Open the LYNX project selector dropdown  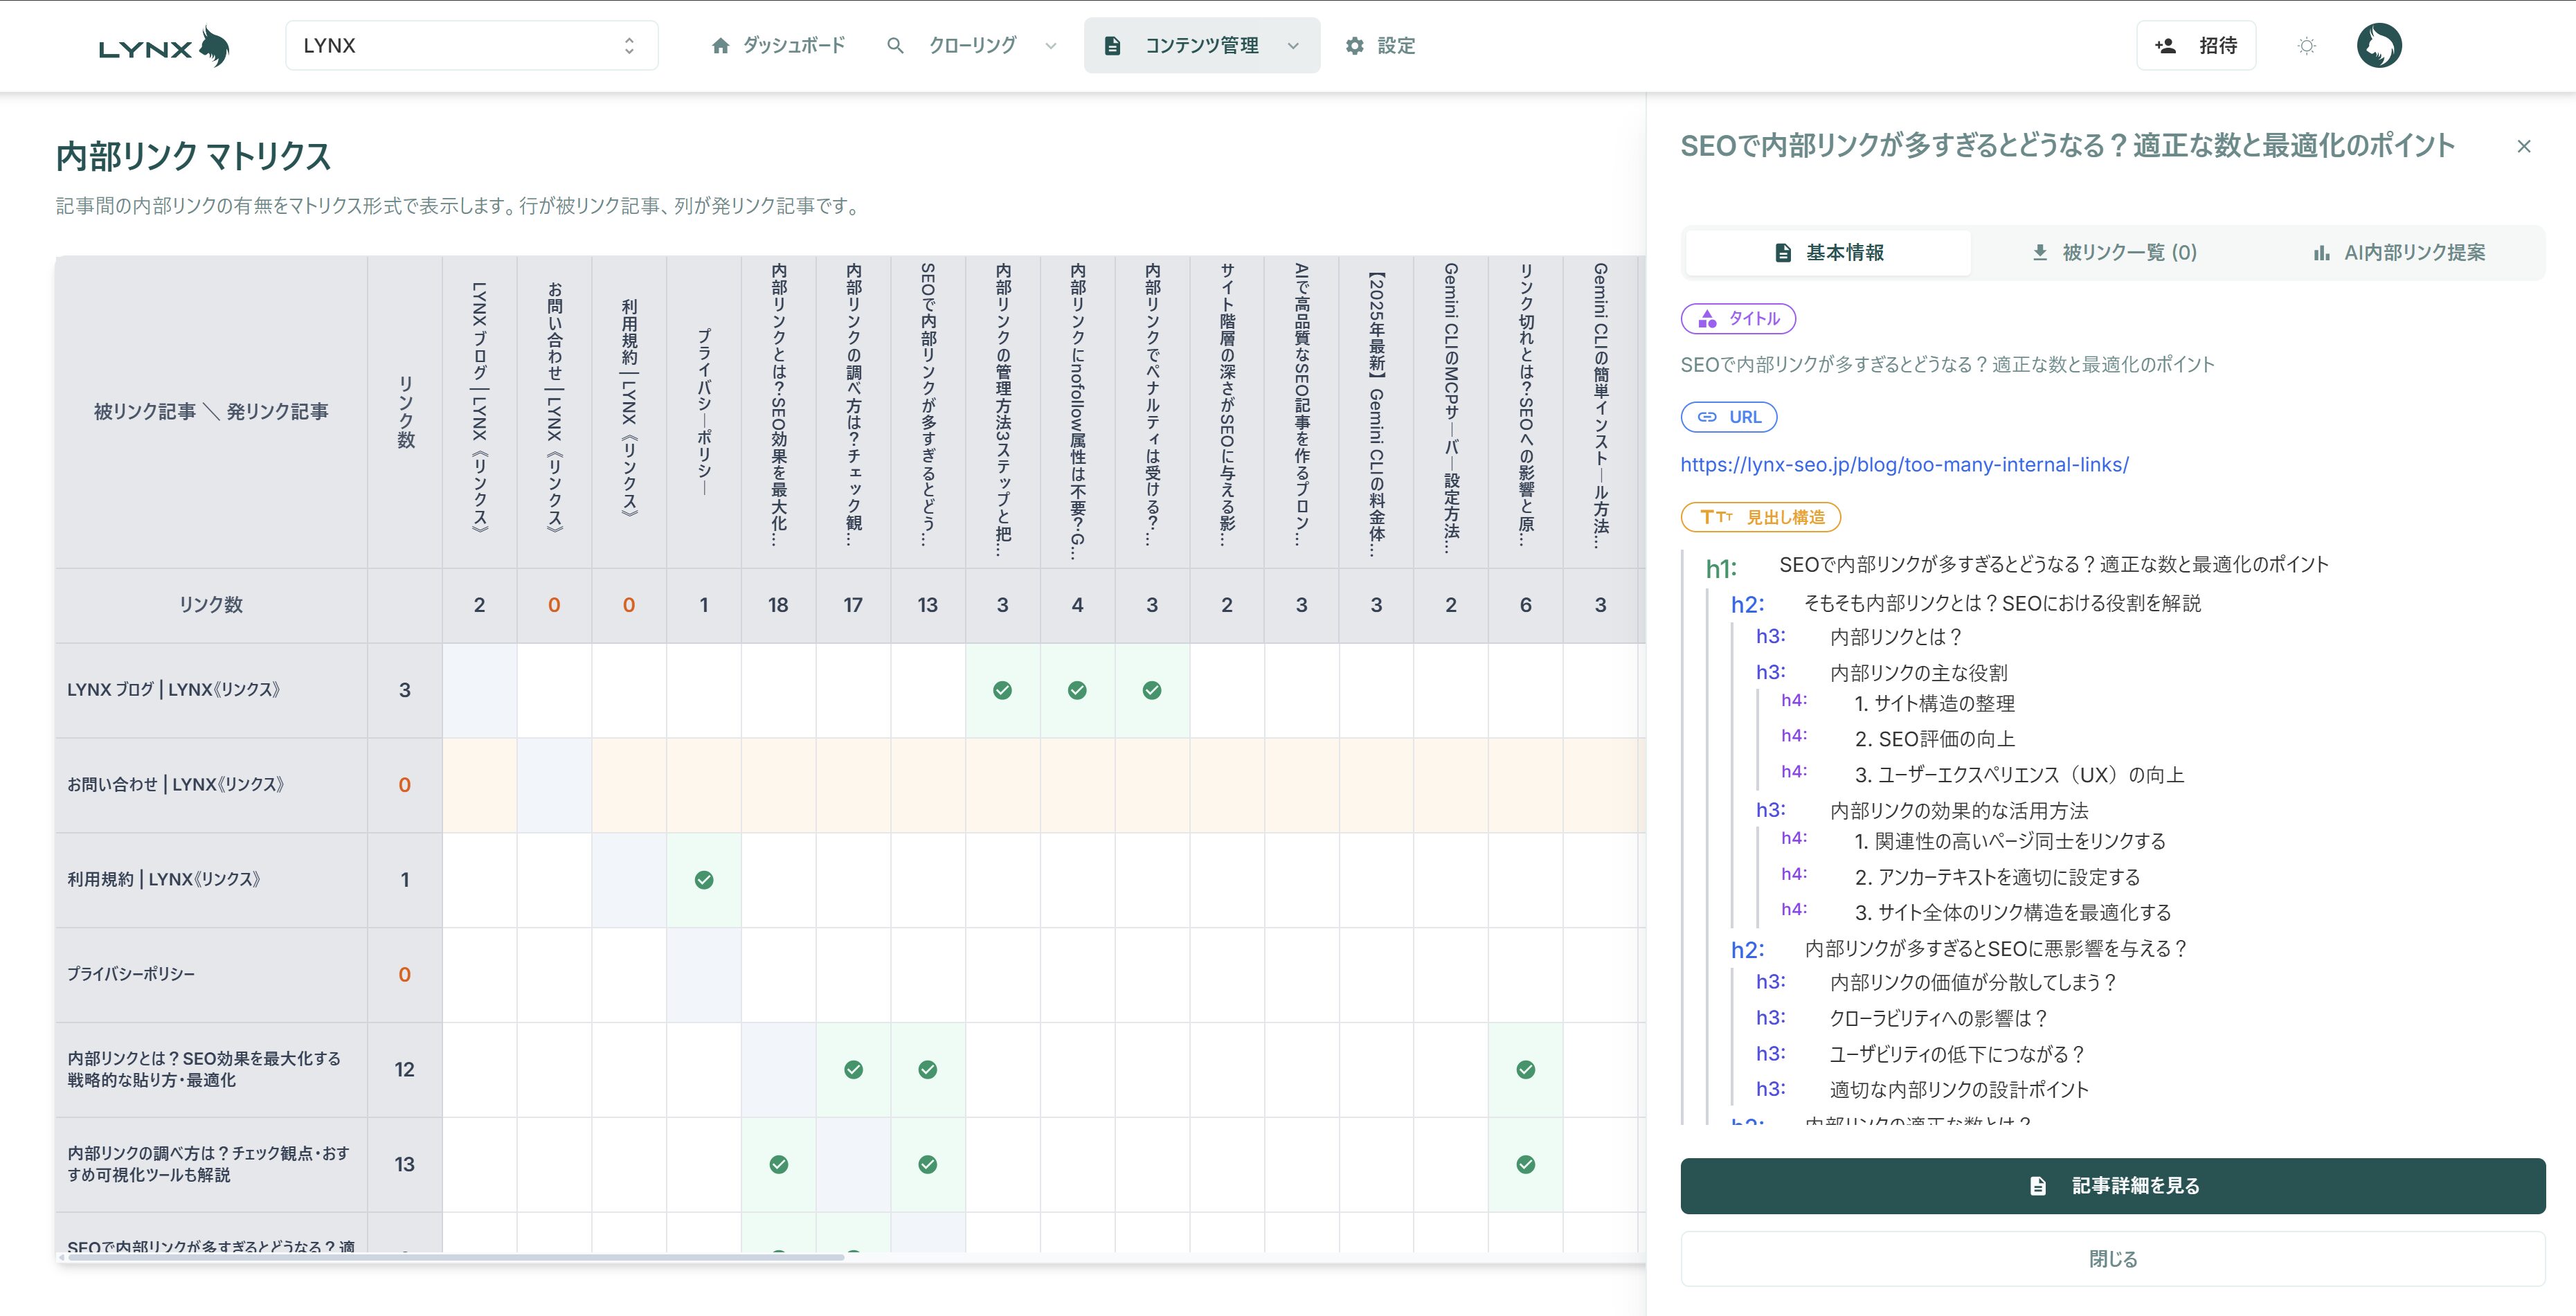coord(471,46)
